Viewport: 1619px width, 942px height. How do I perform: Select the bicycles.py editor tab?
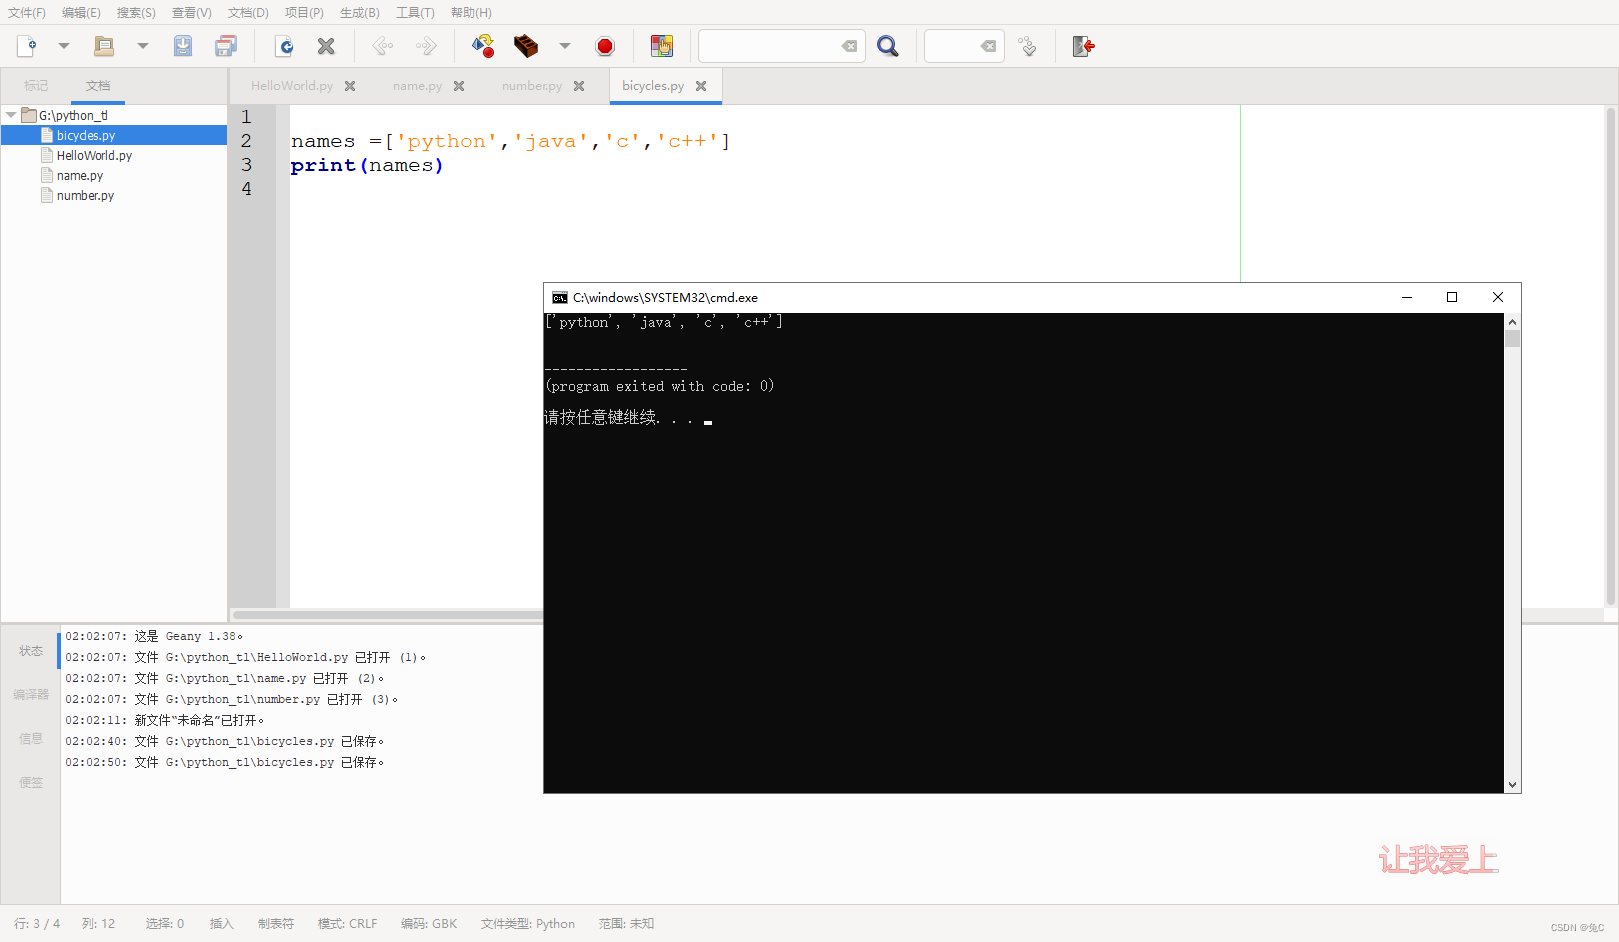pyautogui.click(x=653, y=86)
